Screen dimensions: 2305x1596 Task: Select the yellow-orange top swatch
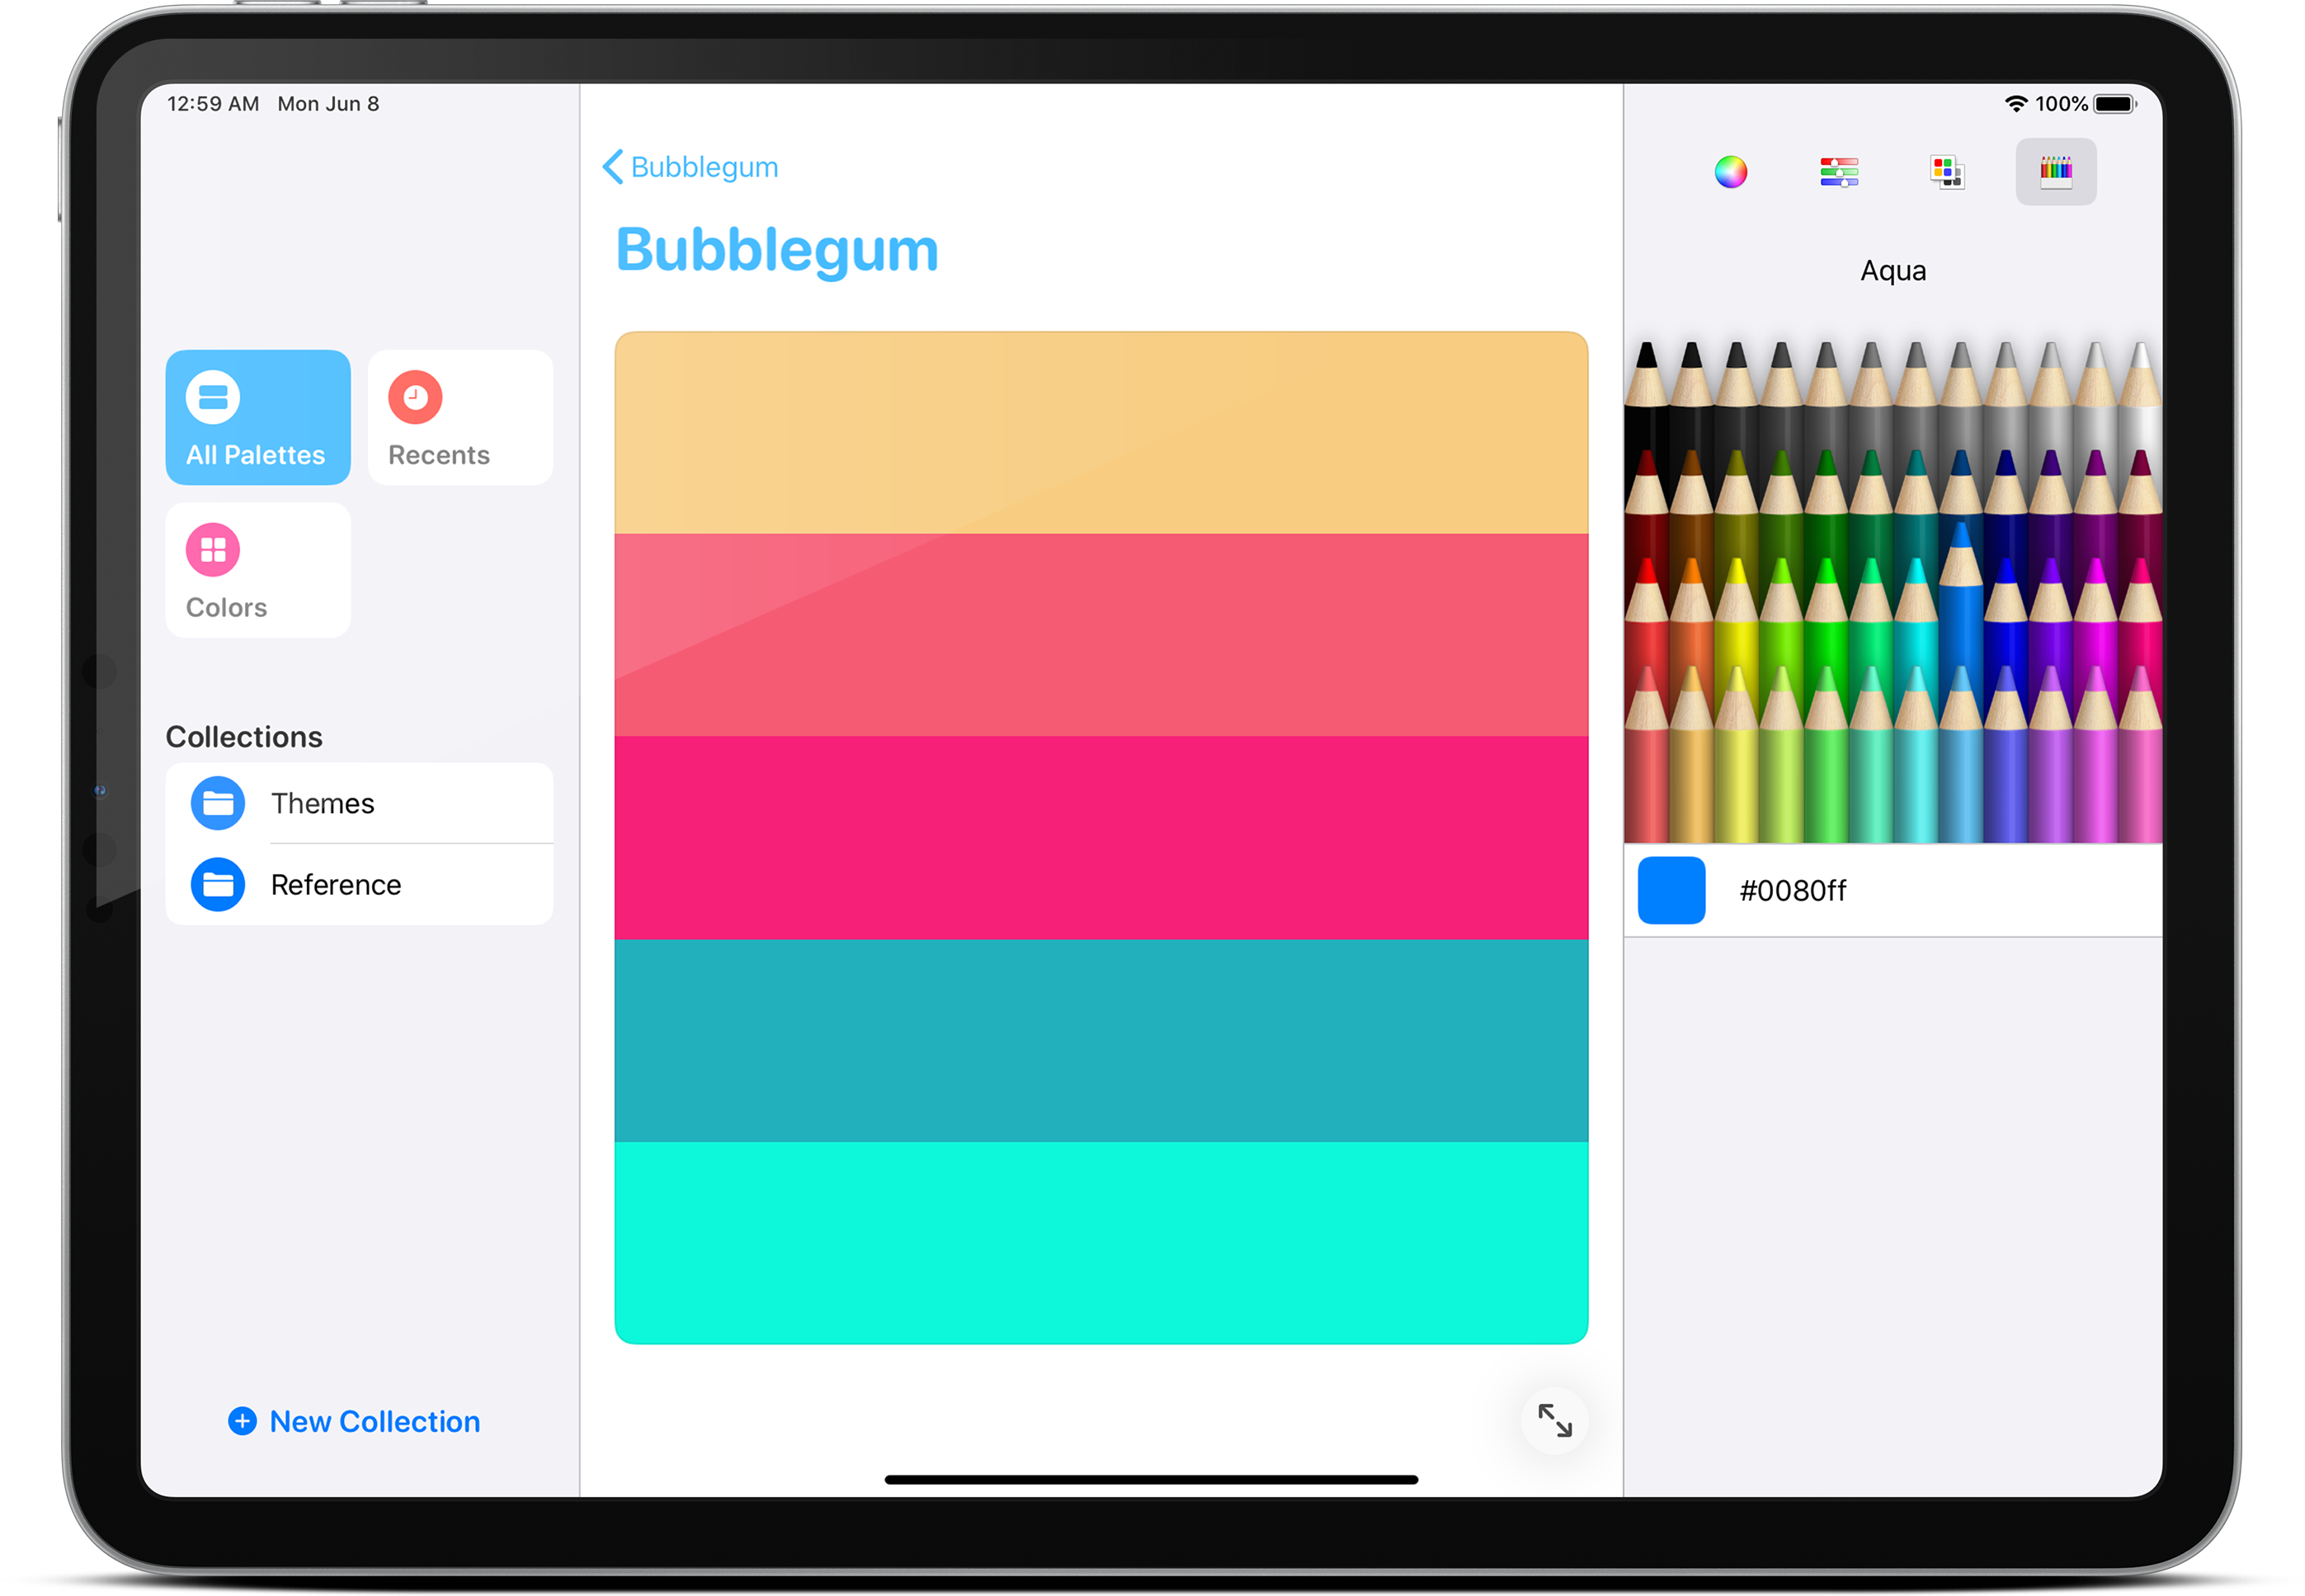(1100, 432)
